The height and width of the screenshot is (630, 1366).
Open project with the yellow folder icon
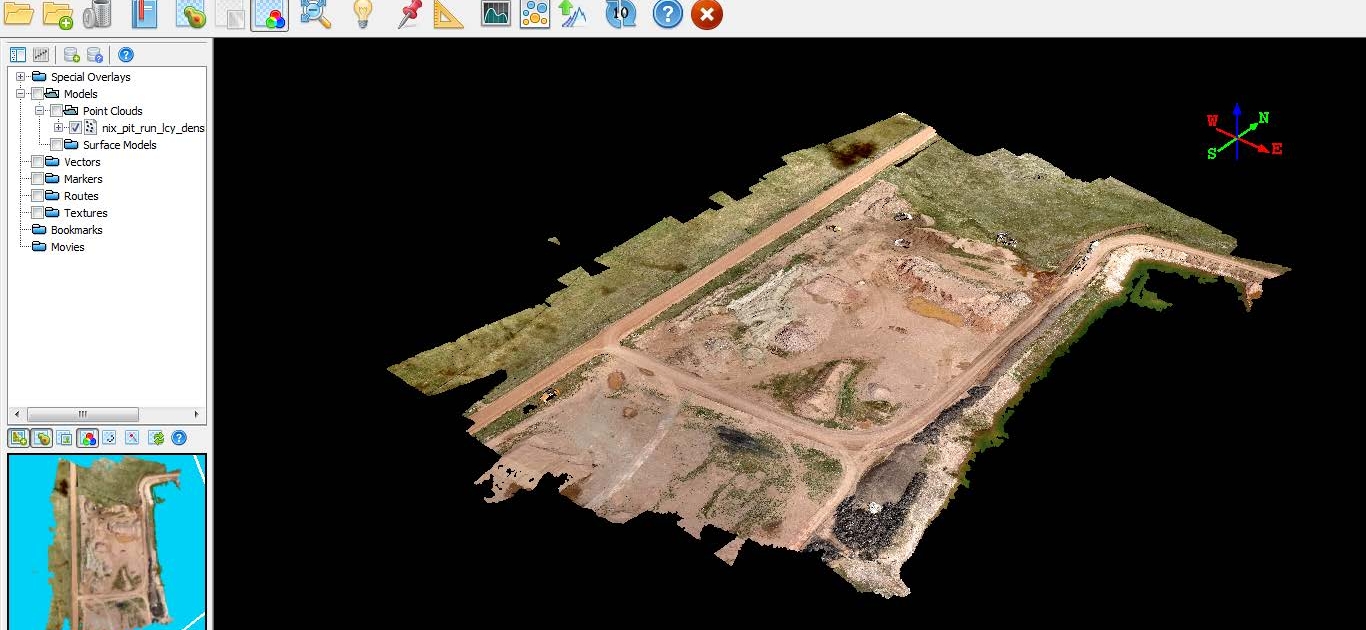tap(18, 14)
